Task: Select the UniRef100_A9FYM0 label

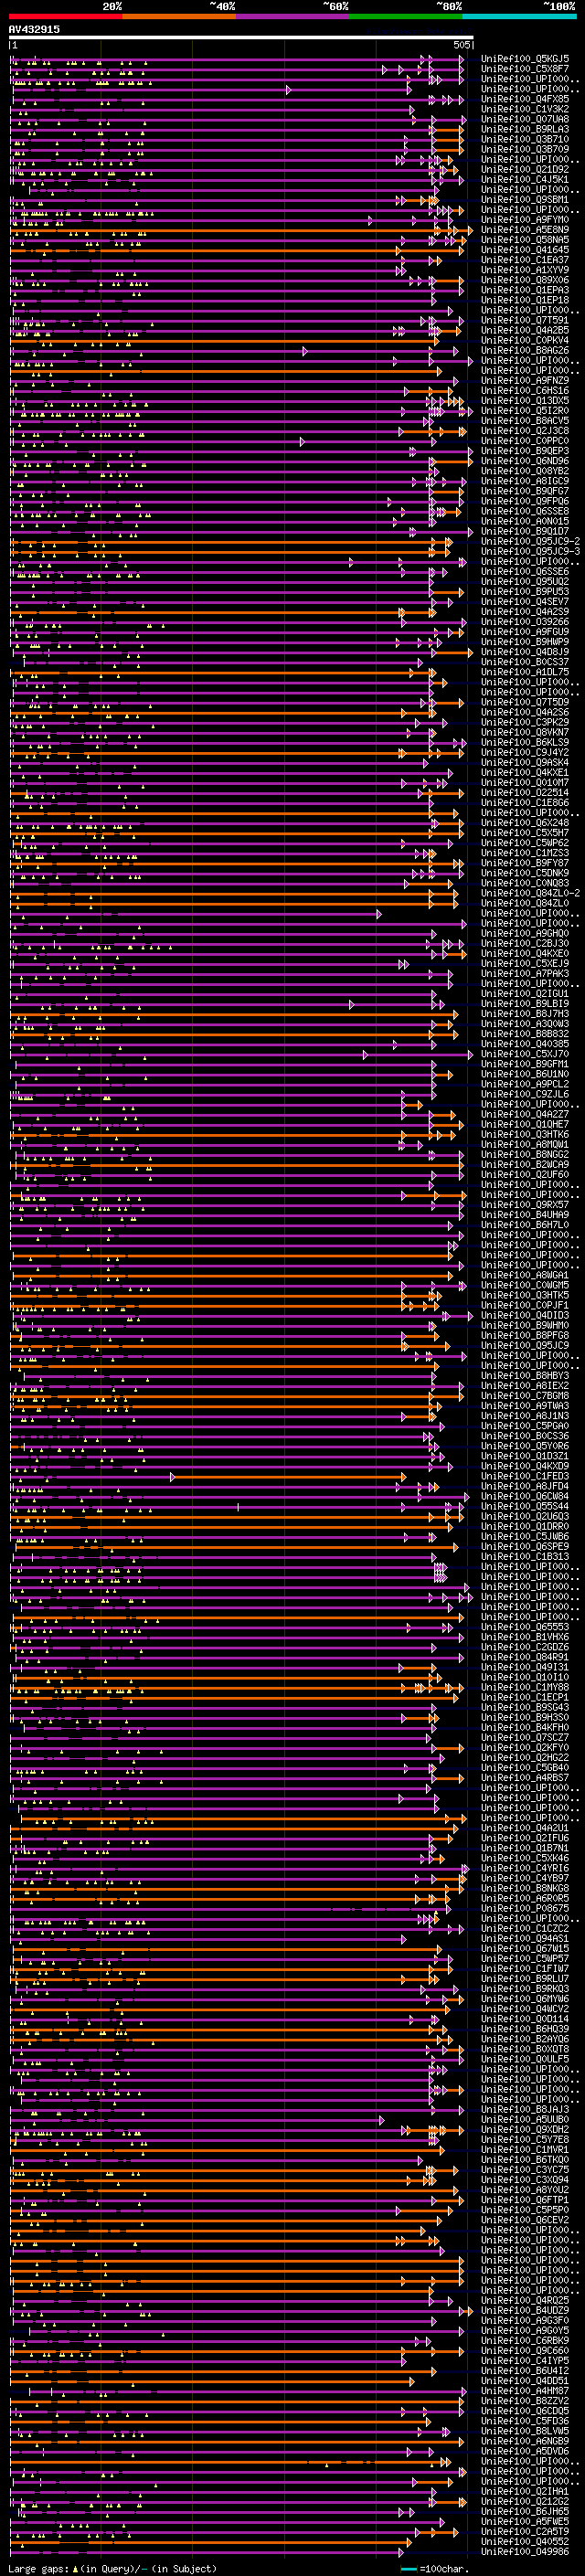Action: click(525, 219)
